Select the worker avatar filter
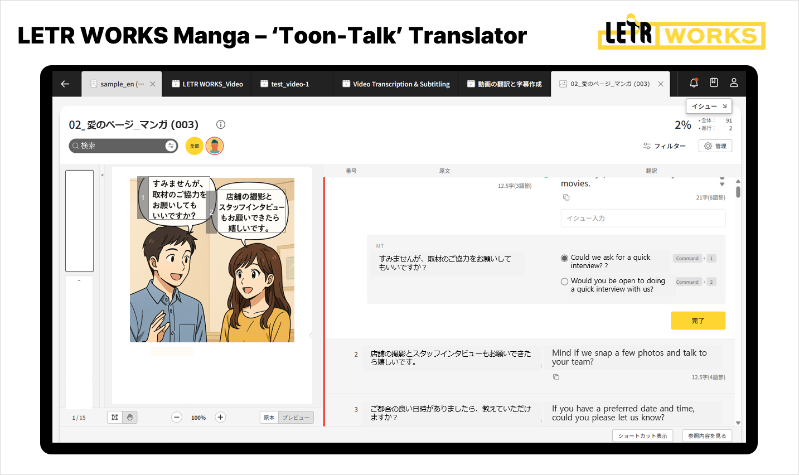Image resolution: width=799 pixels, height=475 pixels. pos(215,146)
